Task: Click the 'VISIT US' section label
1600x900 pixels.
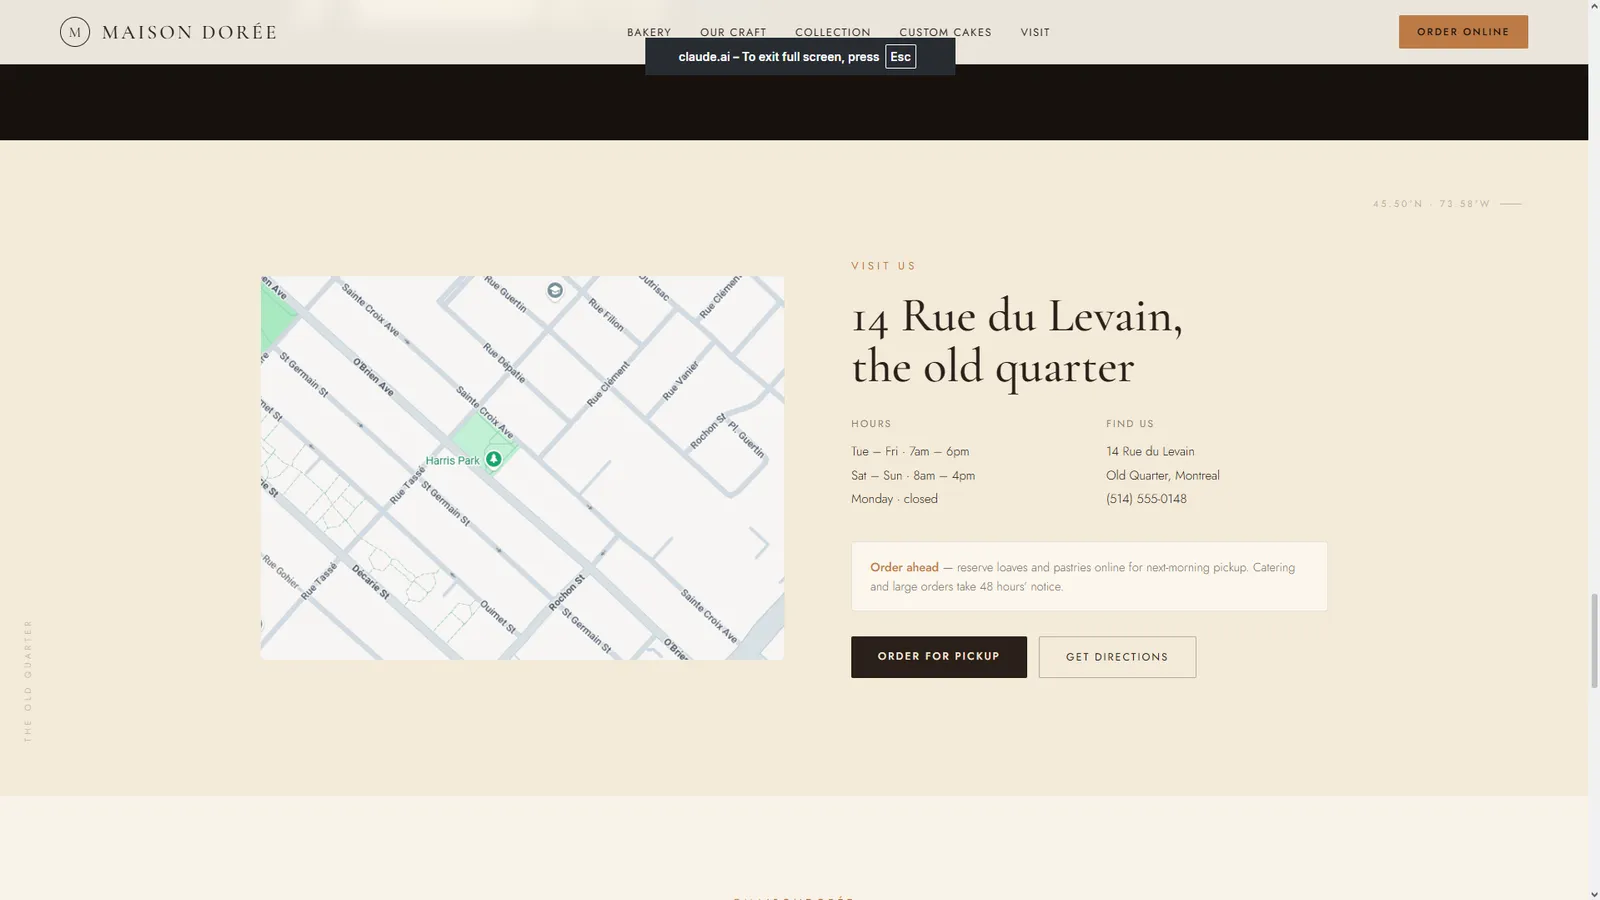Action: click(x=884, y=266)
